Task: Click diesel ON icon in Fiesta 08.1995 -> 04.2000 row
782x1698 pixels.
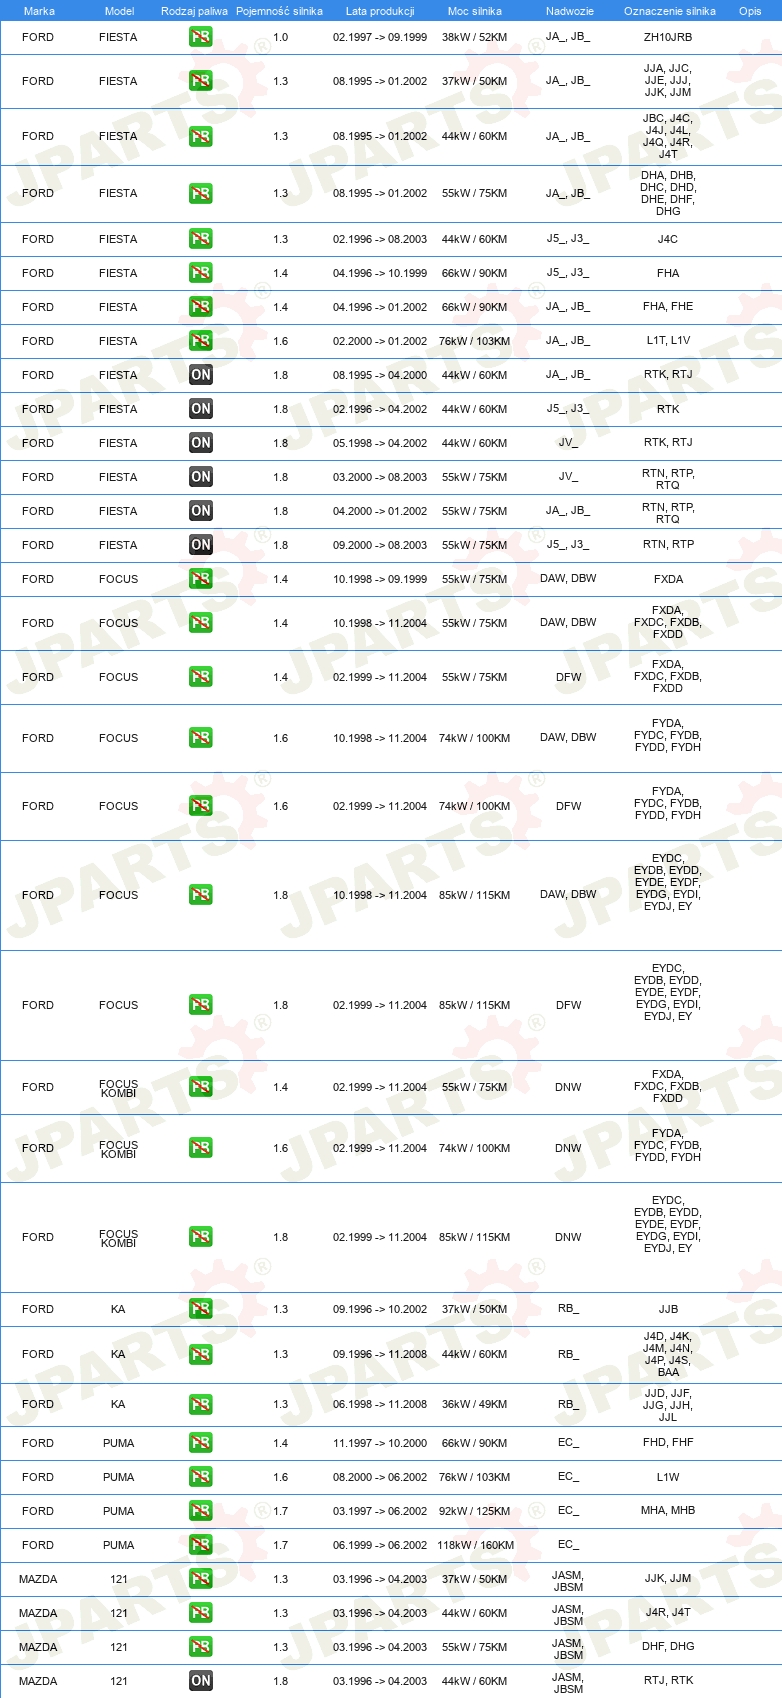Action: click(201, 375)
